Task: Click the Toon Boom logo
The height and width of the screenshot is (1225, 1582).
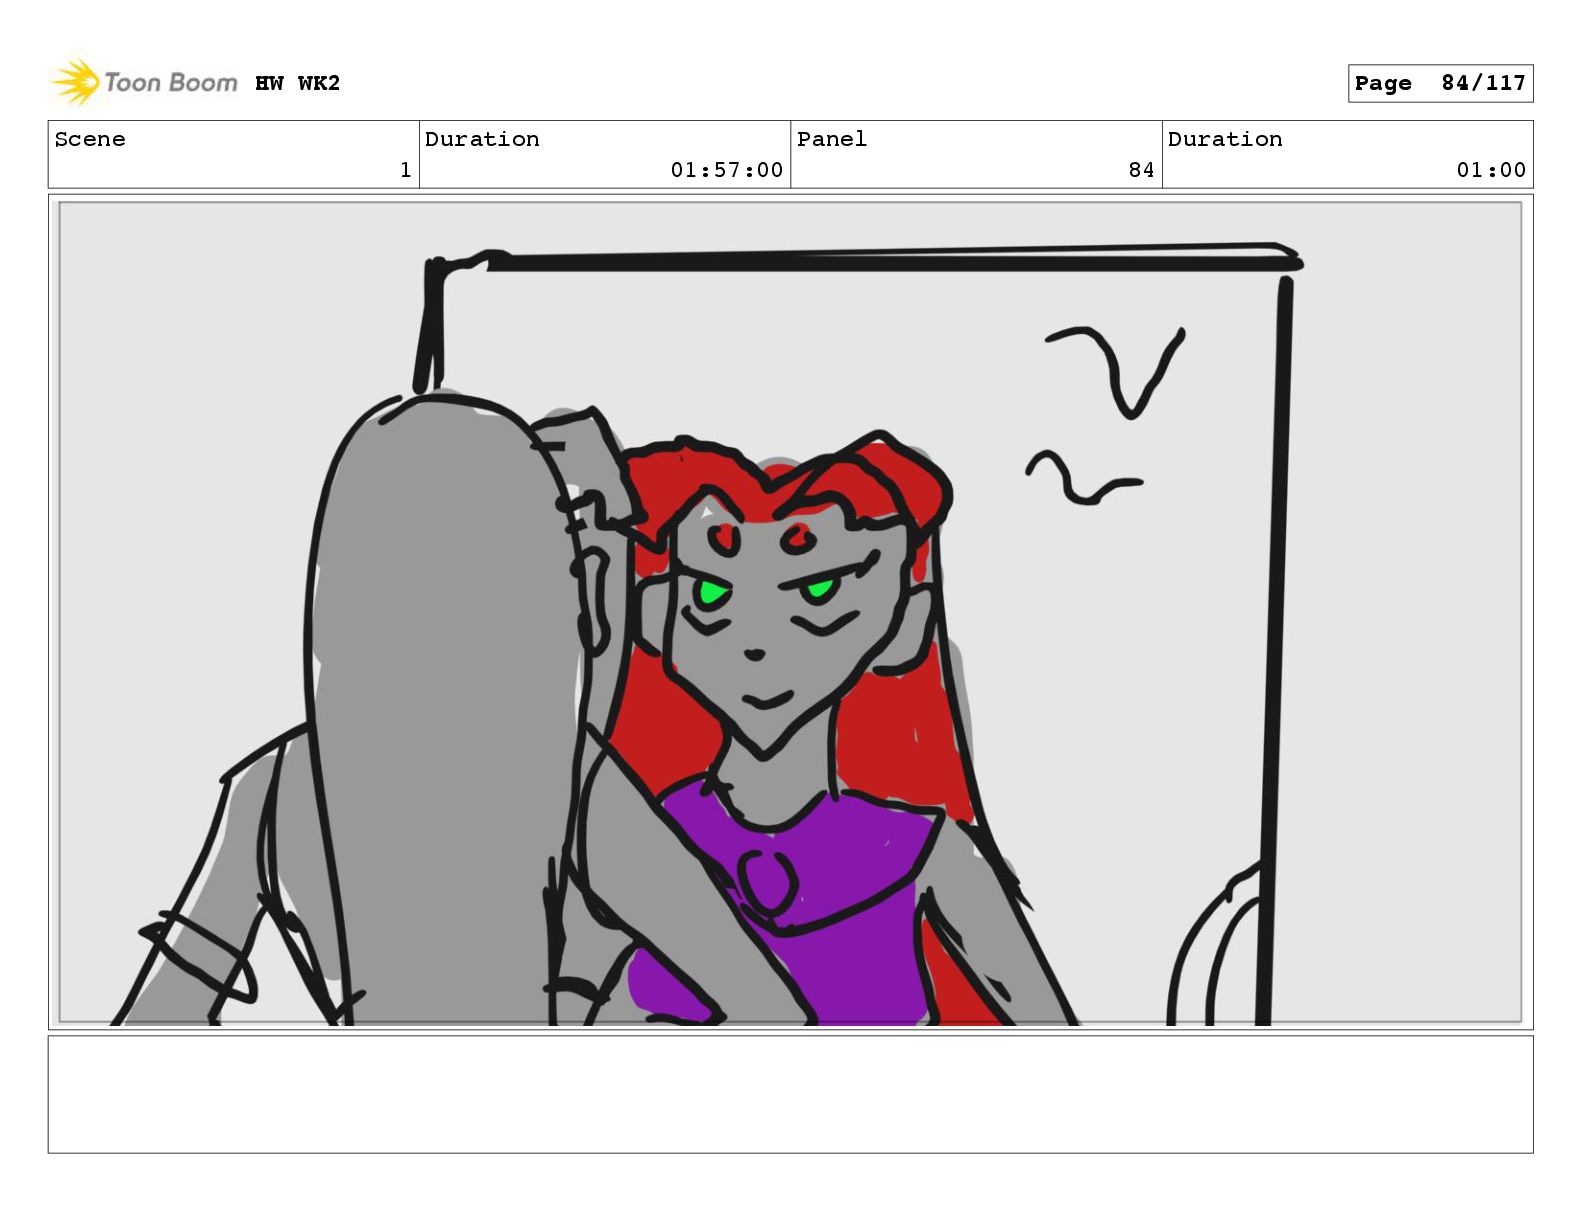Action: click(144, 82)
